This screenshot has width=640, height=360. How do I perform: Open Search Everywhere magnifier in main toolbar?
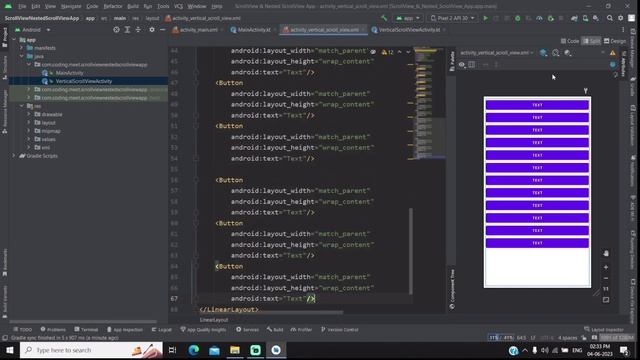click(609, 18)
